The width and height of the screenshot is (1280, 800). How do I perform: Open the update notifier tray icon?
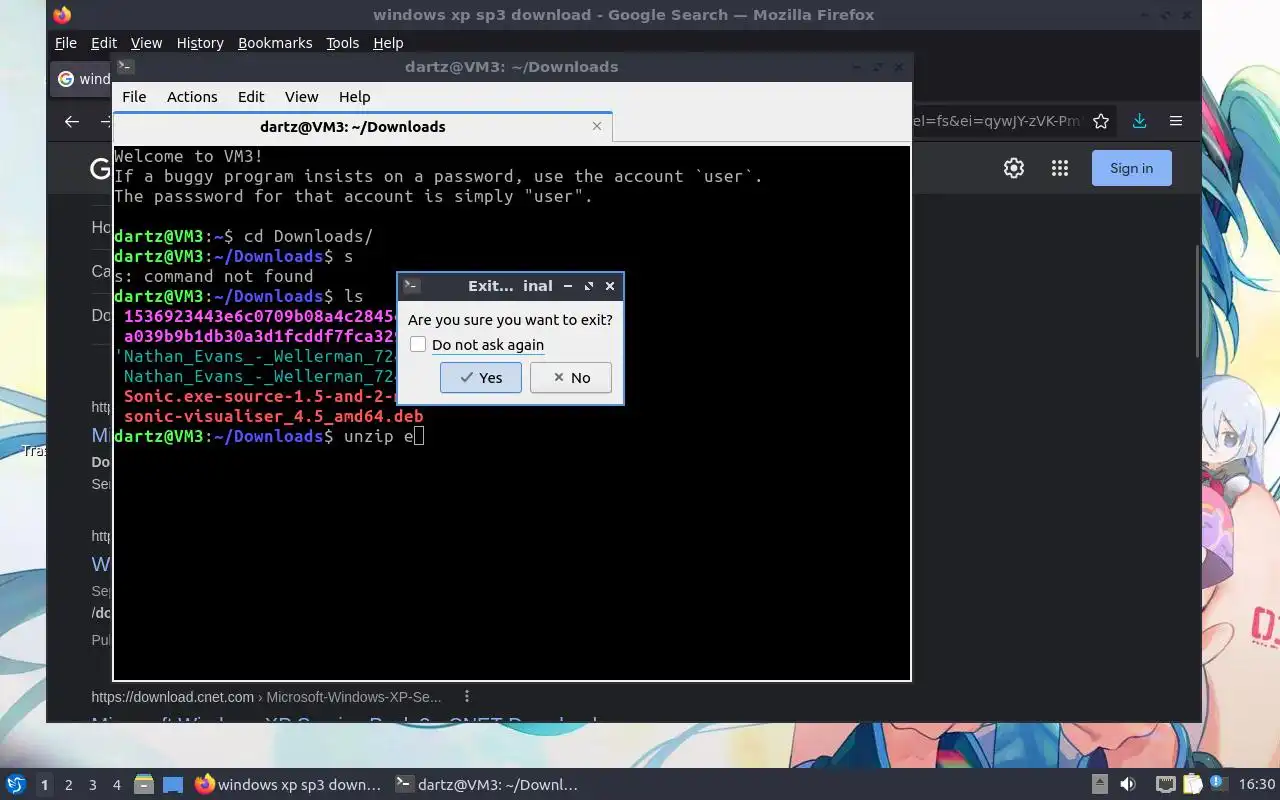pos(1218,784)
